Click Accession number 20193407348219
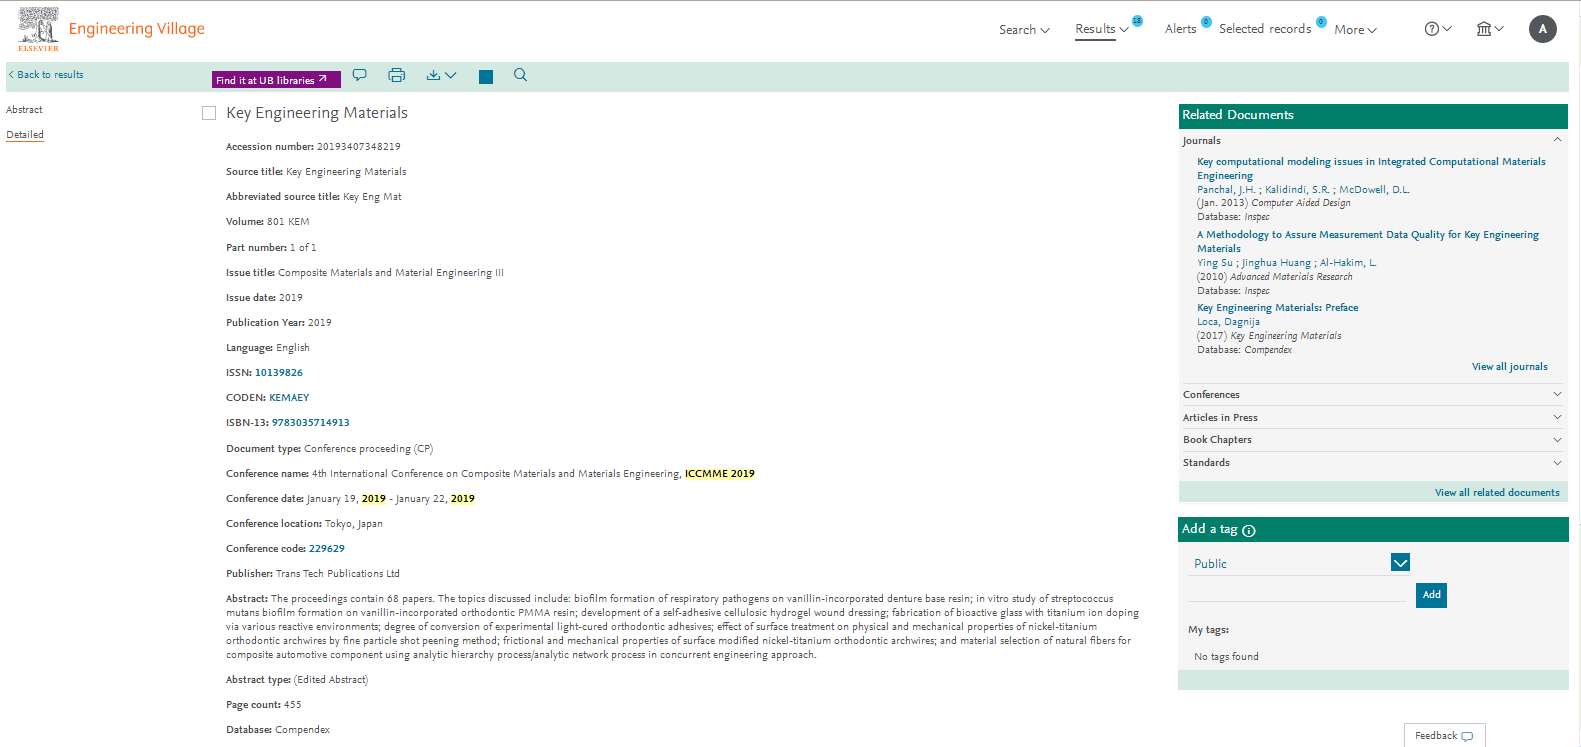 point(358,147)
